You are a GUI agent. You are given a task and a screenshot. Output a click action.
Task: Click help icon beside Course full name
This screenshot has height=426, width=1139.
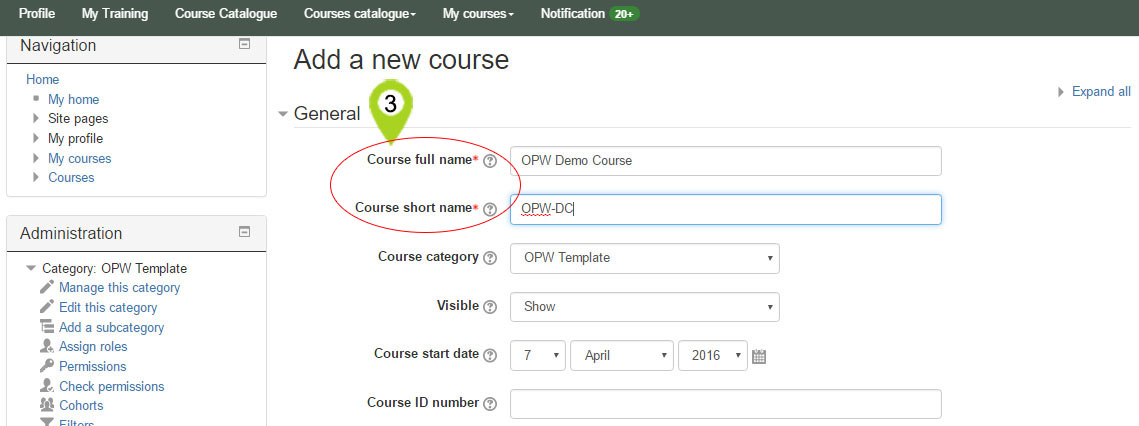490,161
